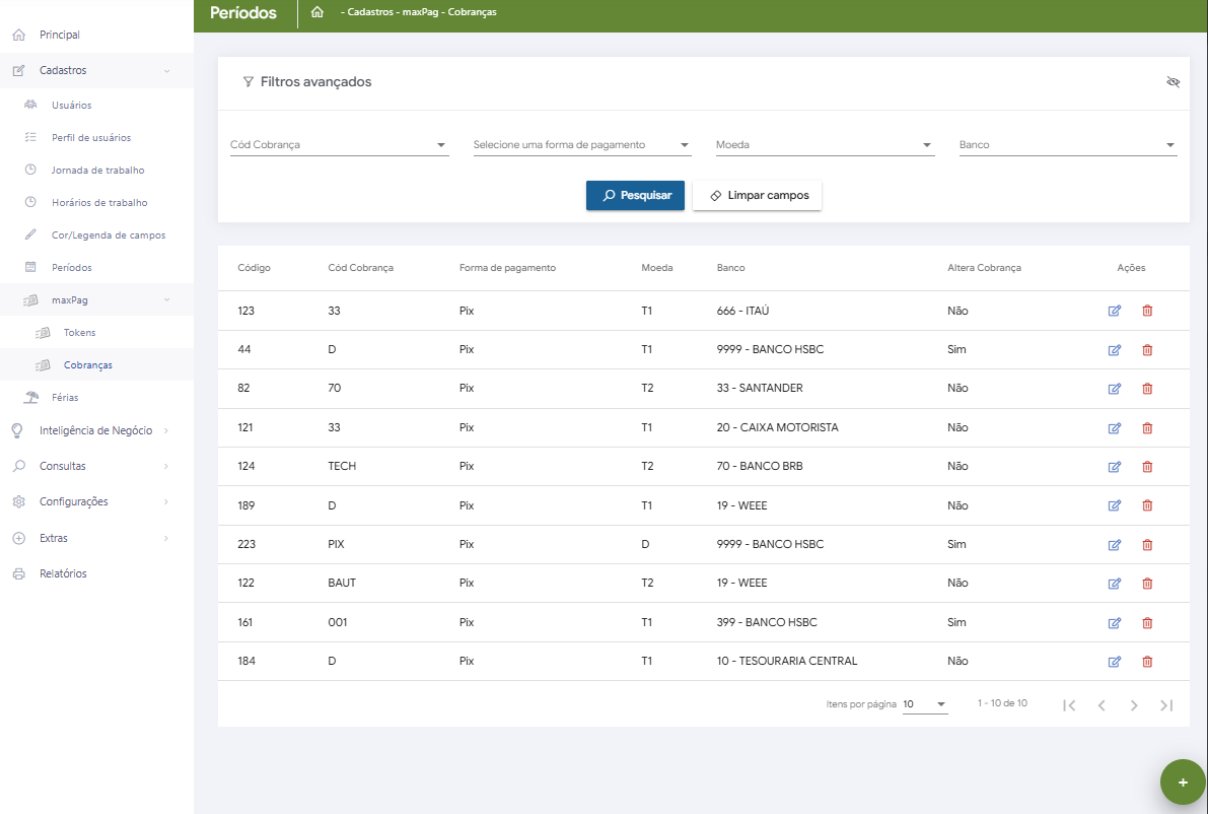Expand the Inteligência de Negócio menu
Viewport: 1208px width, 814px height.
[x=96, y=431]
